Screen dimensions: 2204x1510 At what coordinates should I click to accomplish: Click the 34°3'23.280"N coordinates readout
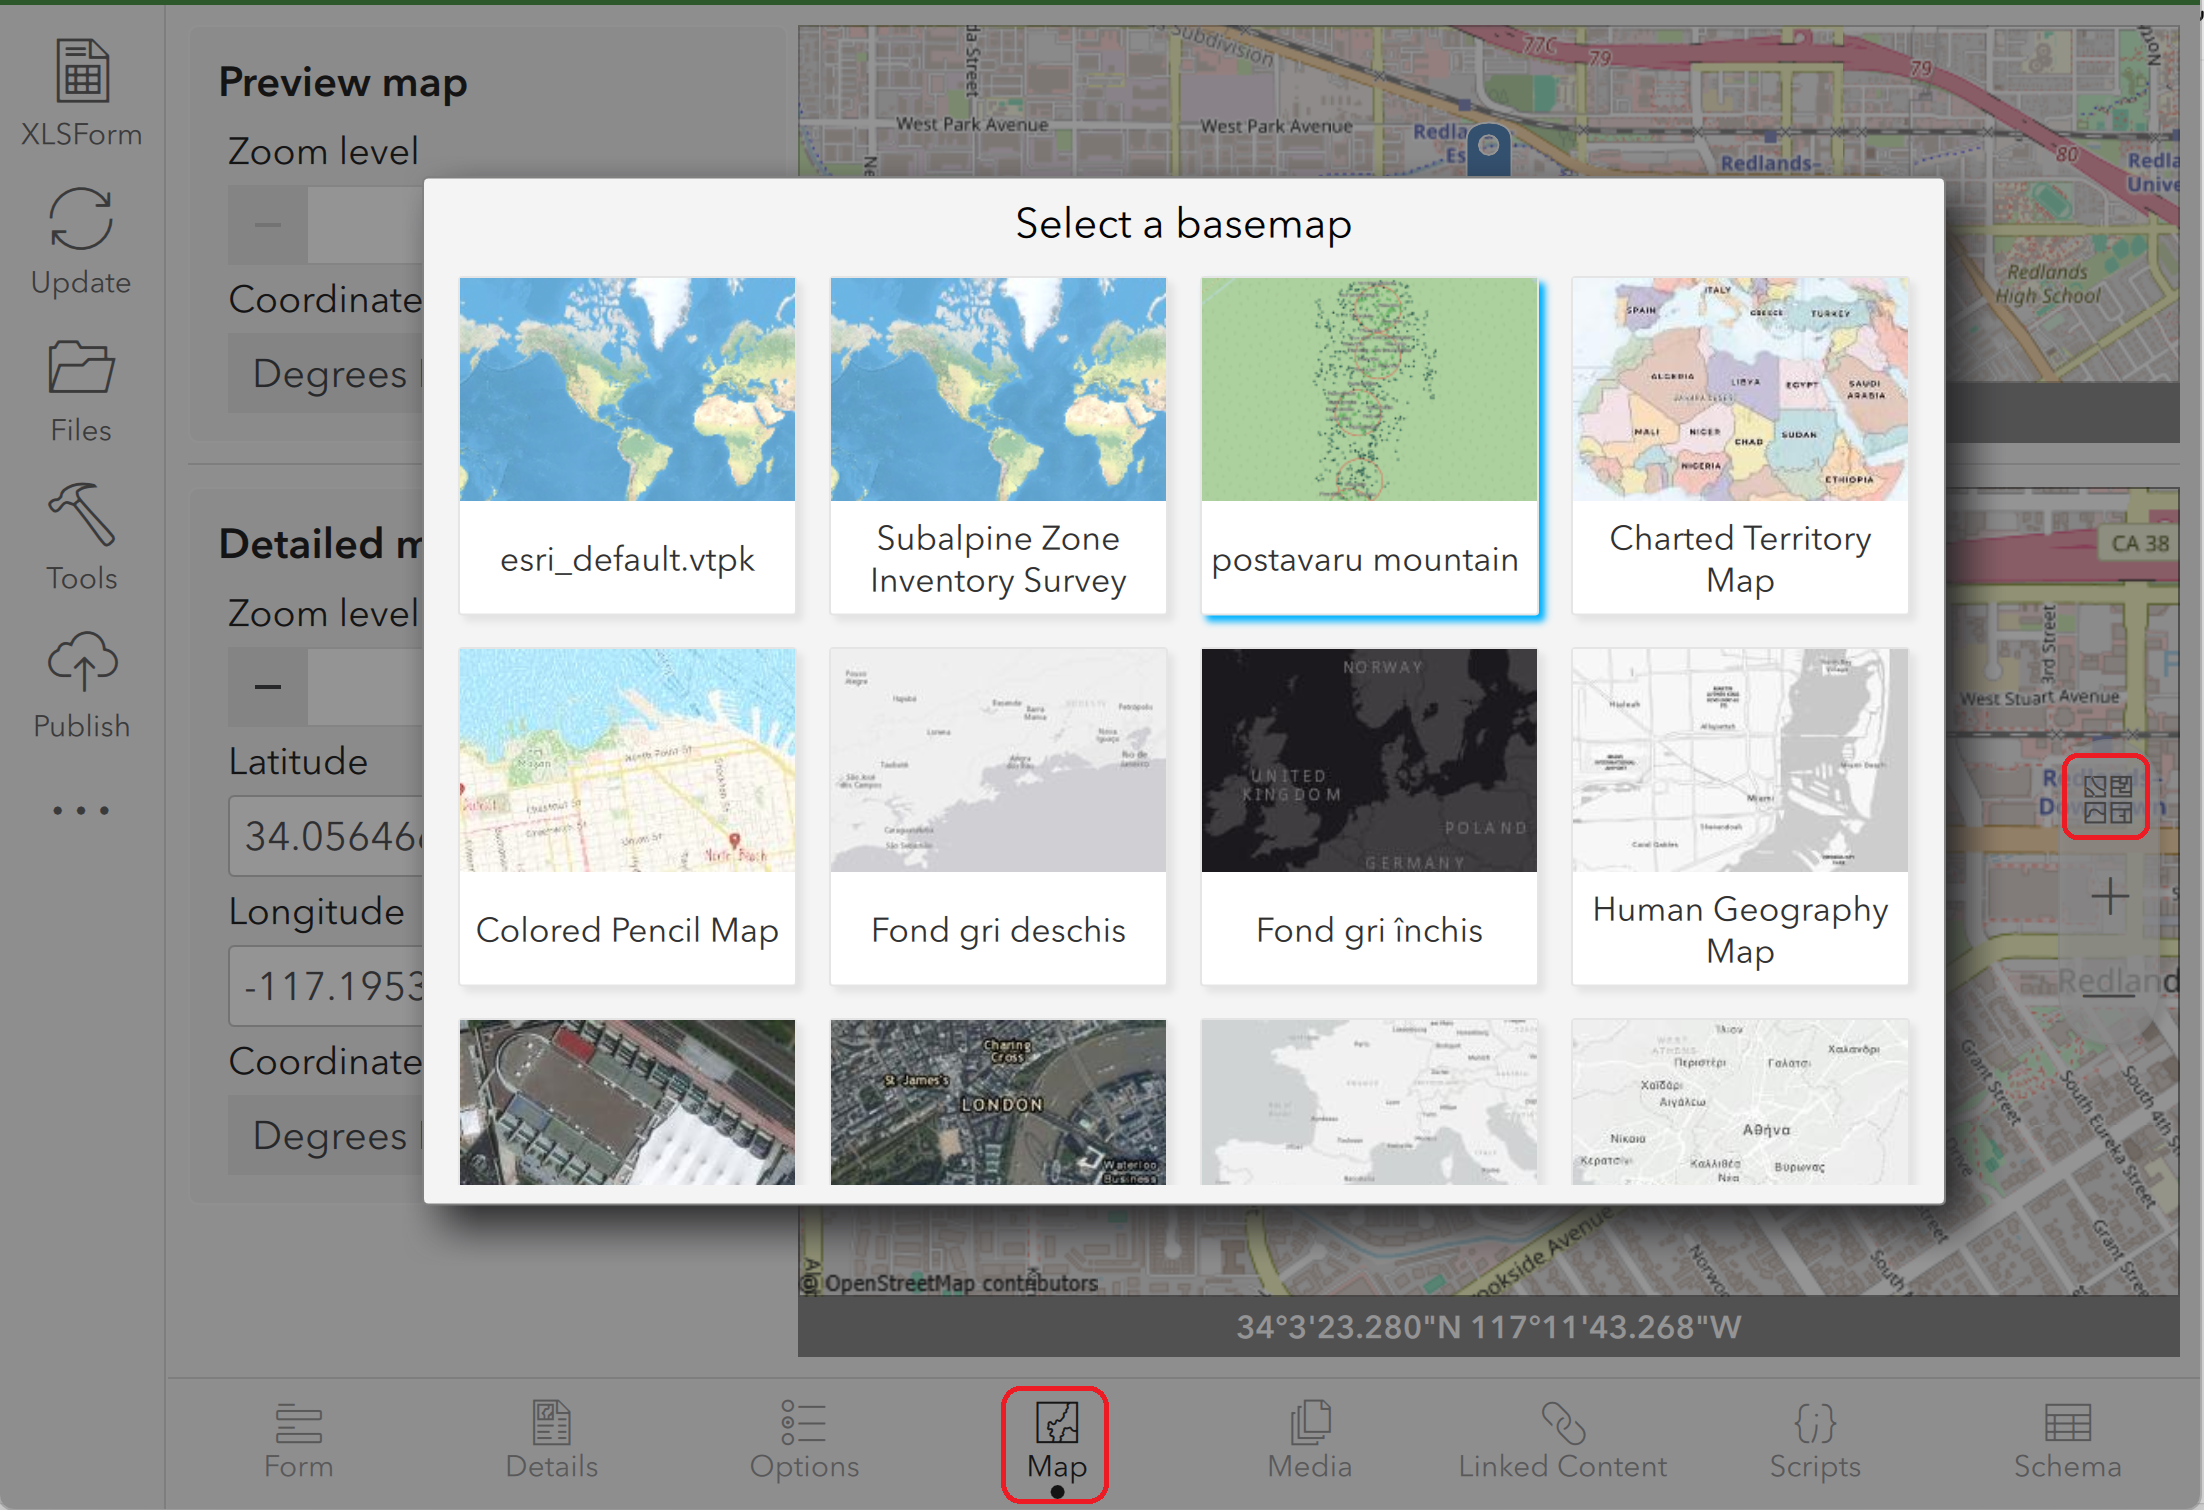coord(1488,1327)
